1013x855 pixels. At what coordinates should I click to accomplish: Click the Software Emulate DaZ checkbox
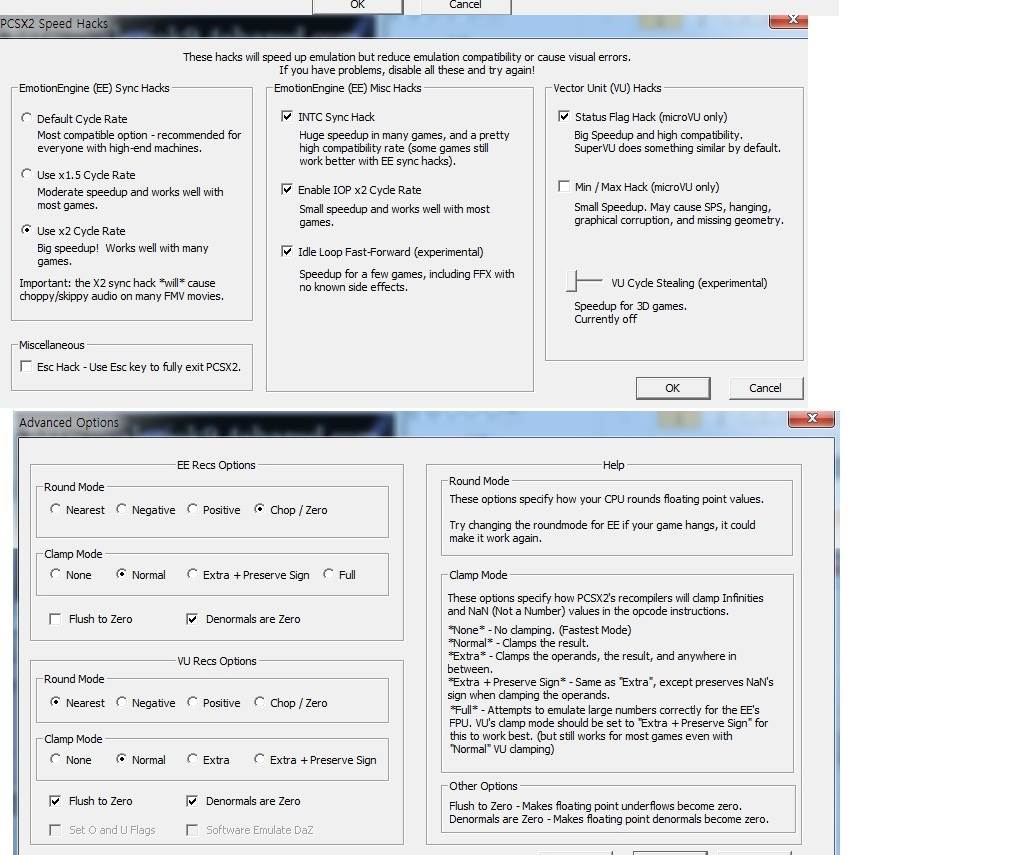tap(192, 830)
